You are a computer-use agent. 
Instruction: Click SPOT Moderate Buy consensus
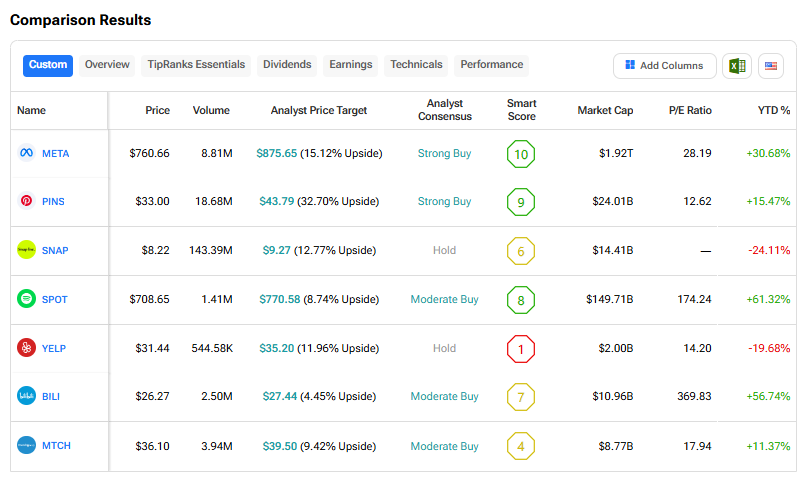click(x=444, y=299)
